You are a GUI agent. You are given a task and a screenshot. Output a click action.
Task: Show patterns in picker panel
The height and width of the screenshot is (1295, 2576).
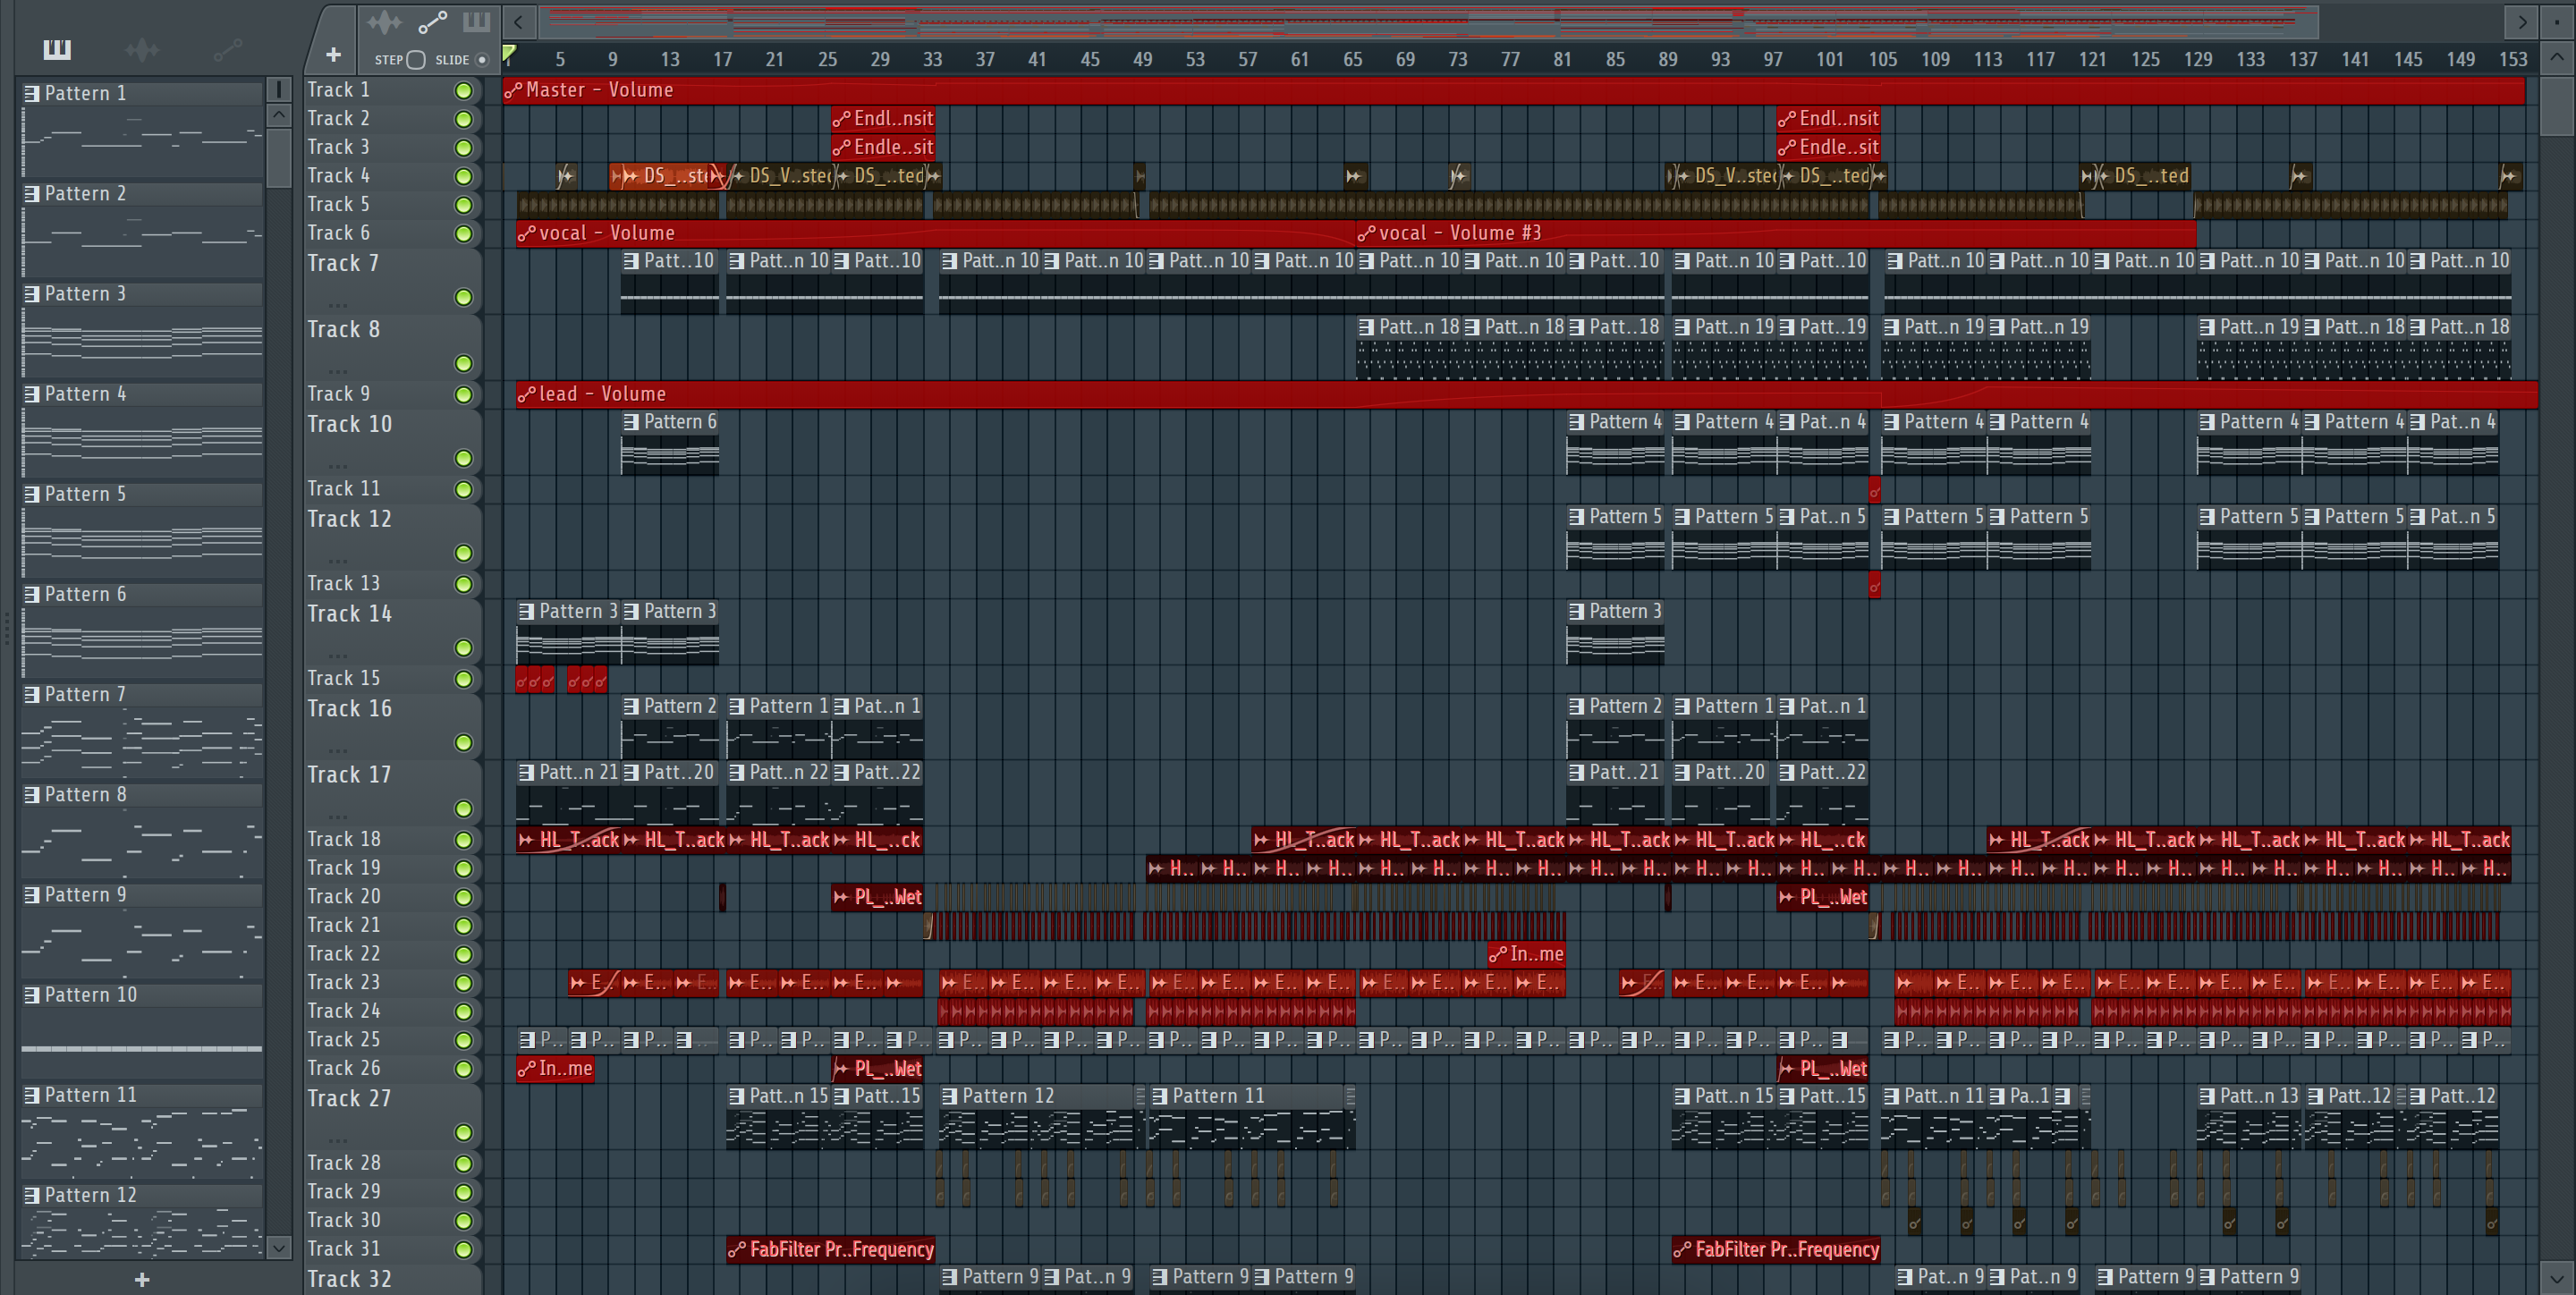(x=57, y=49)
